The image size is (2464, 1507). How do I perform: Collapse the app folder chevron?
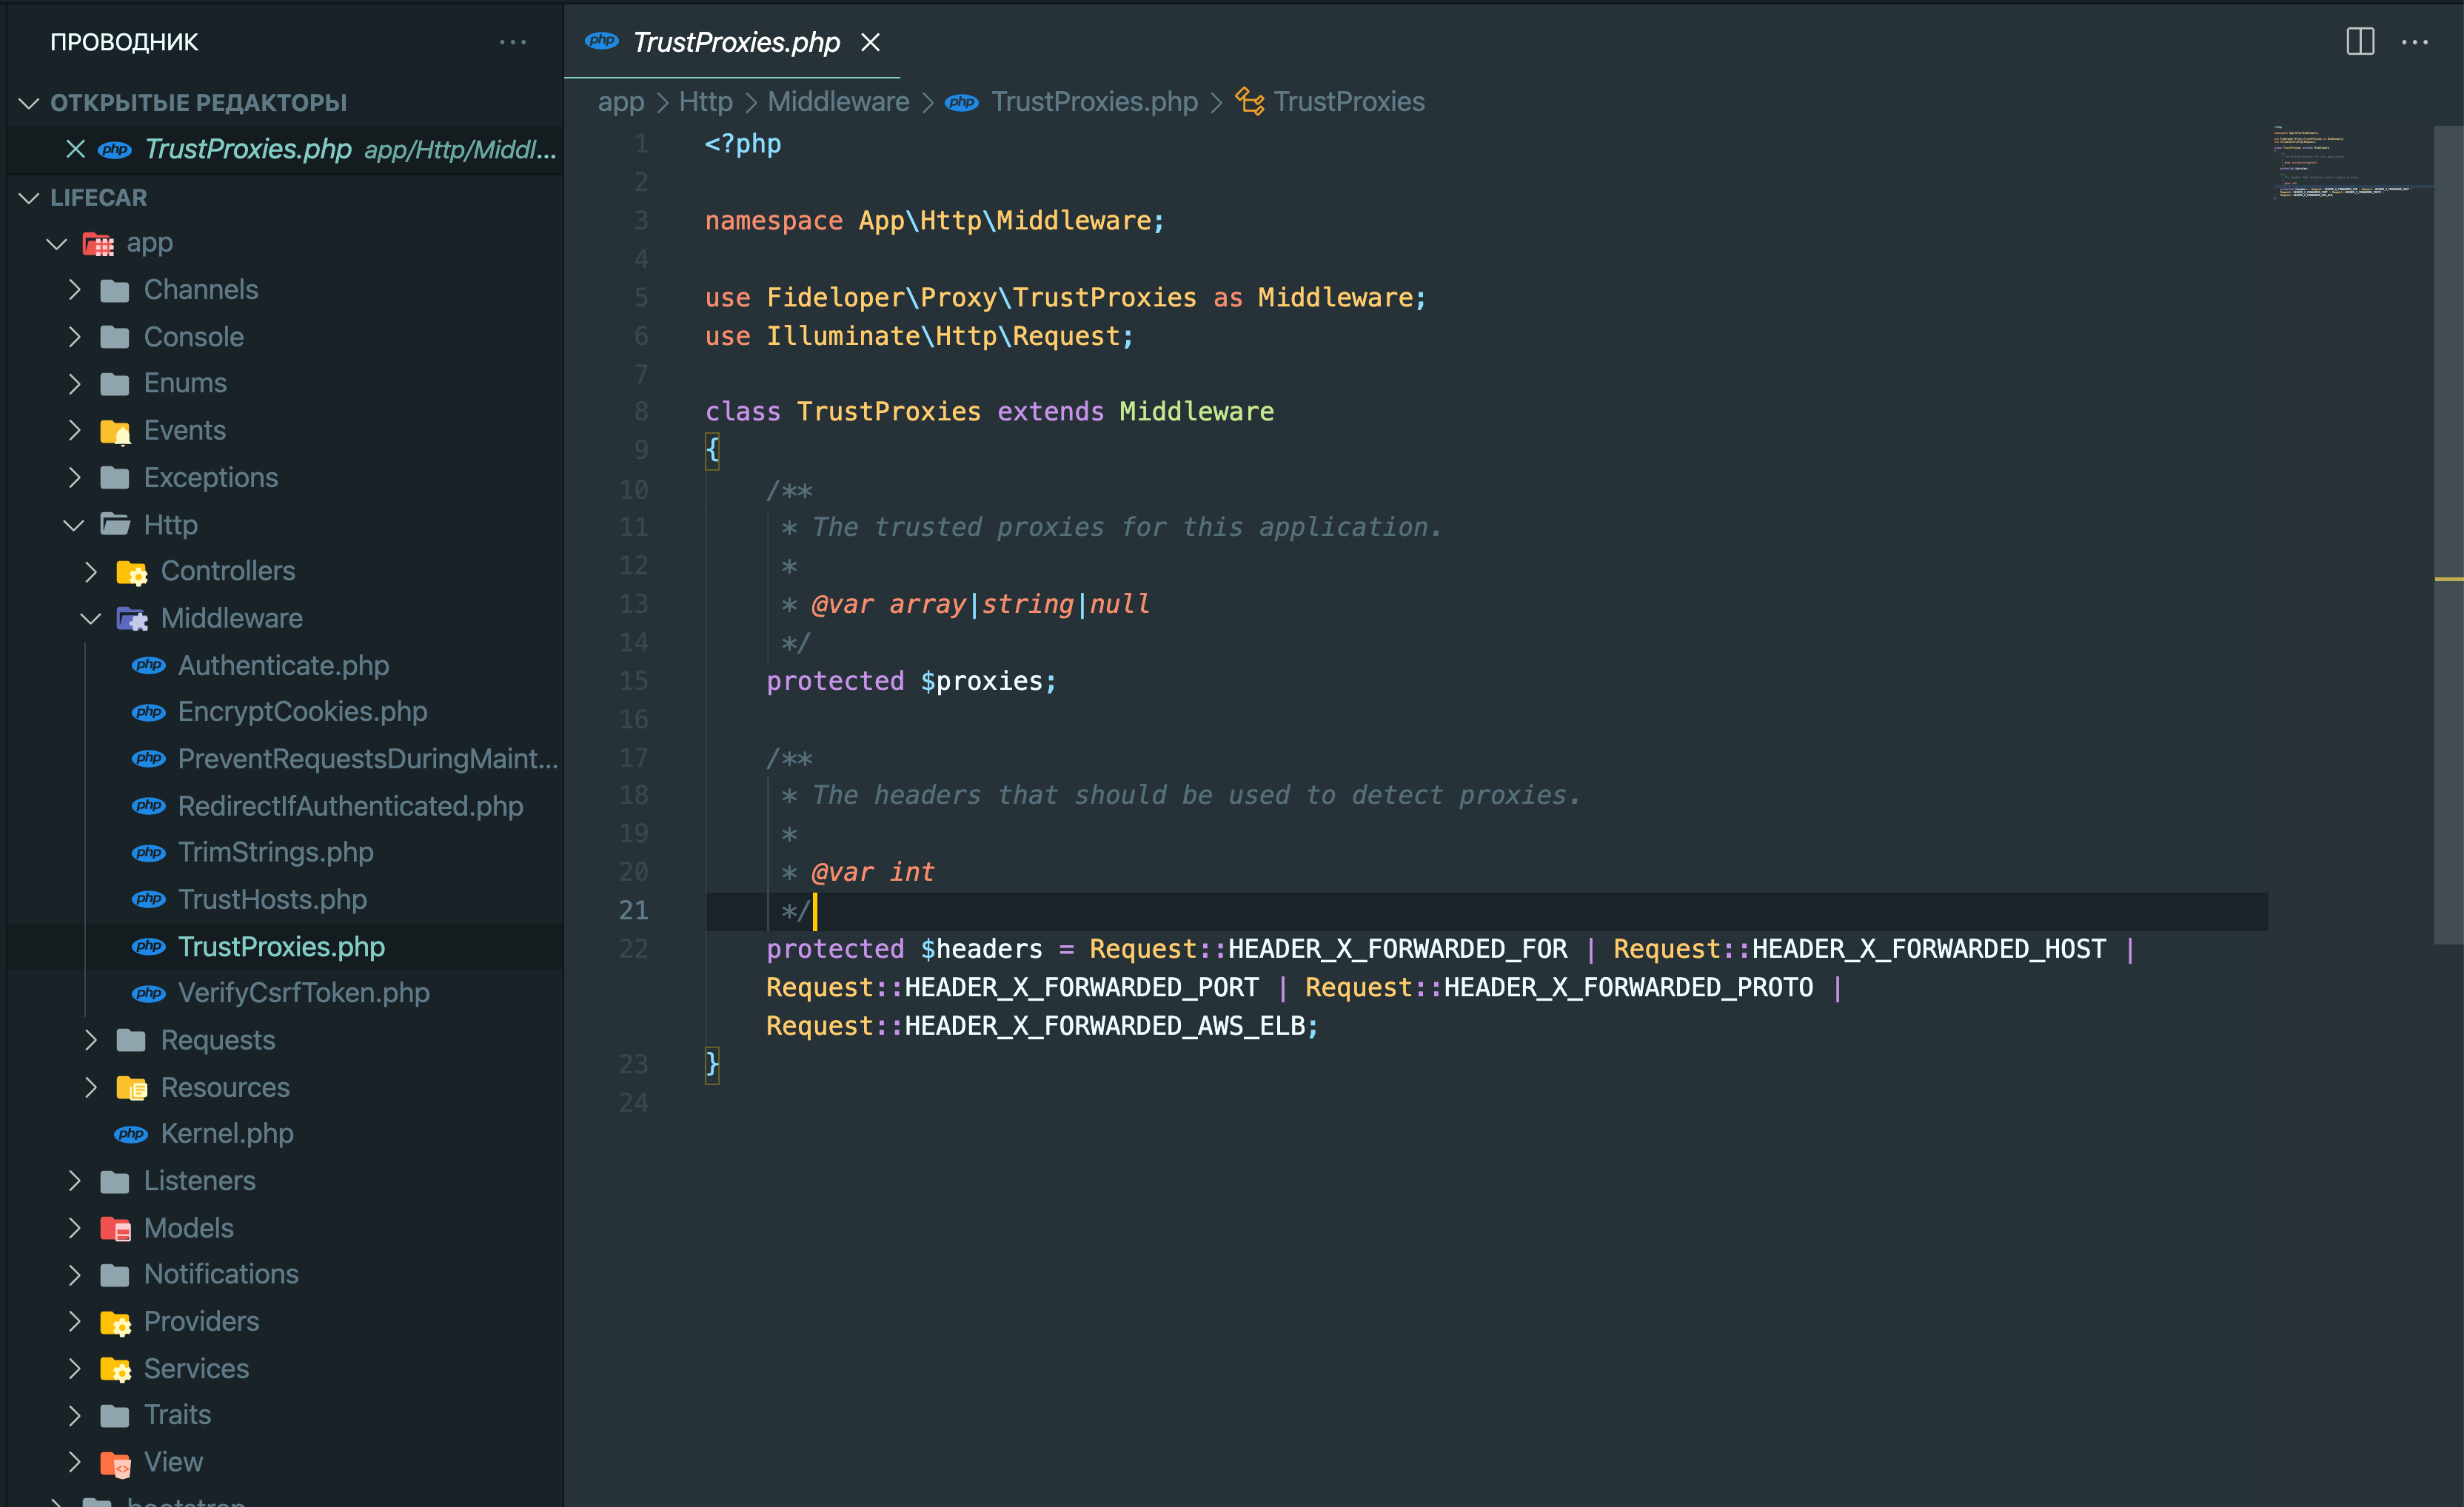[57, 243]
